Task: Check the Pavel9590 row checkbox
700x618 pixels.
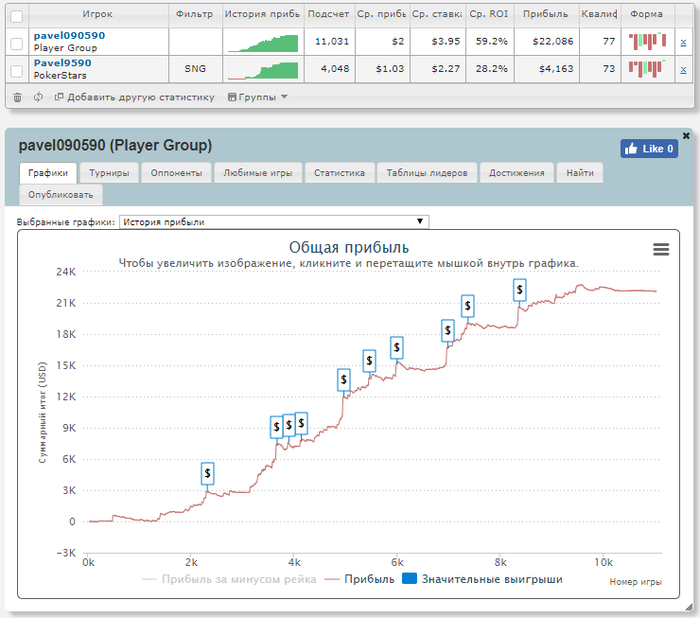Action: coord(17,71)
